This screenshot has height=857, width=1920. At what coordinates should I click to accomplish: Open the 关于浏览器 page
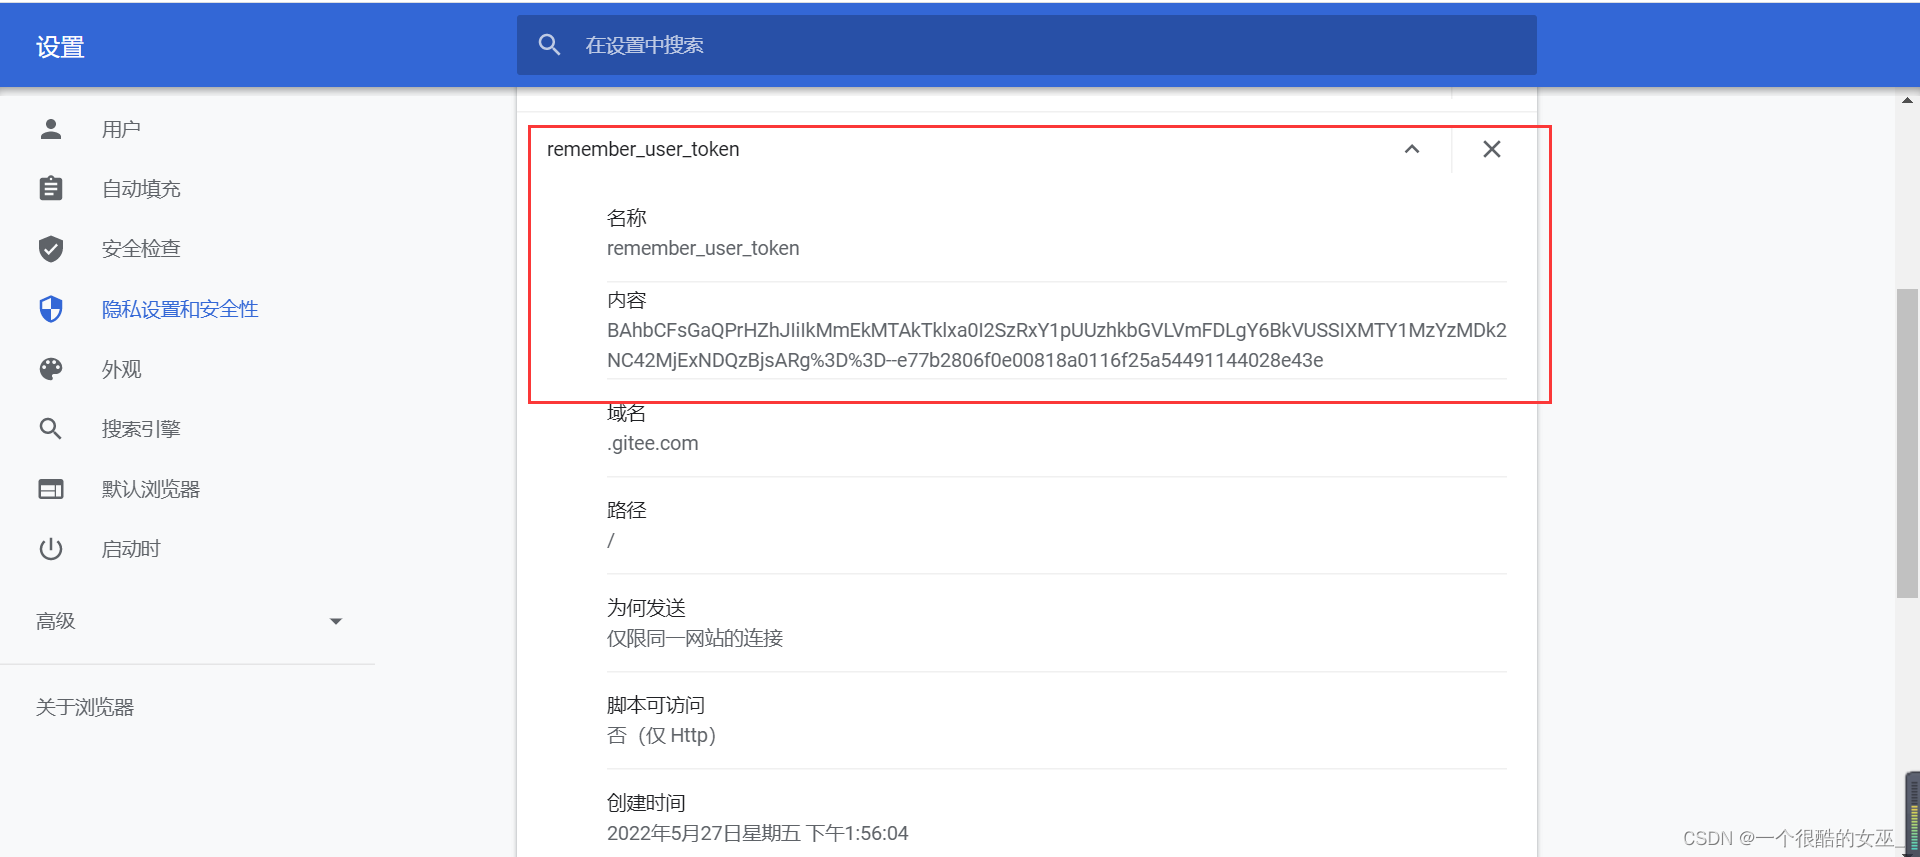pyautogui.click(x=85, y=707)
